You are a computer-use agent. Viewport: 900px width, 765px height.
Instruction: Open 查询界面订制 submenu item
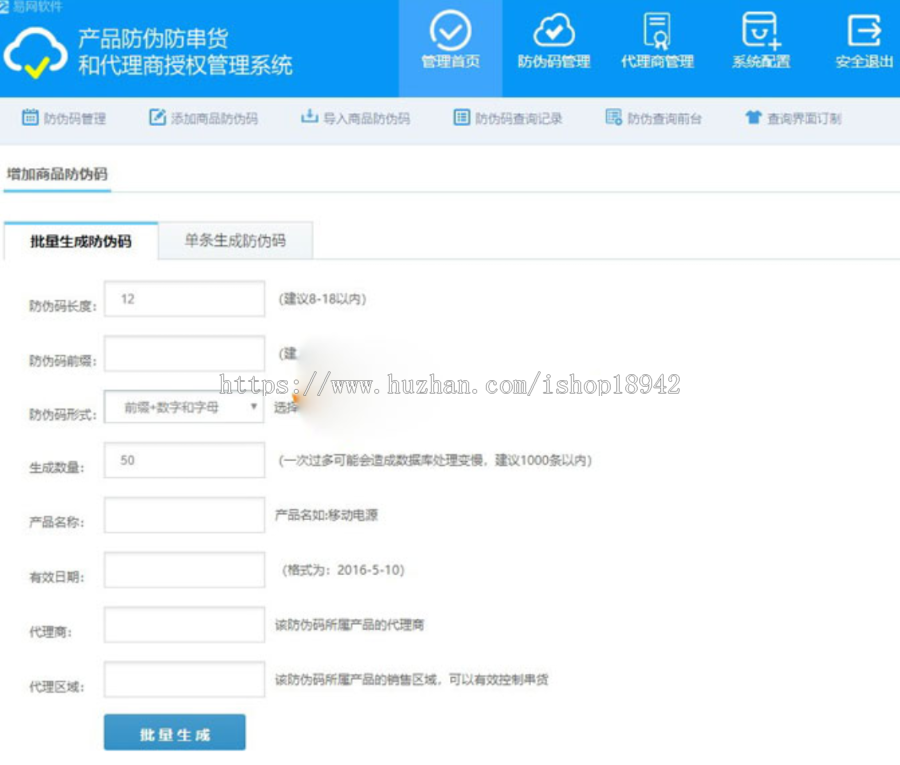pos(805,119)
